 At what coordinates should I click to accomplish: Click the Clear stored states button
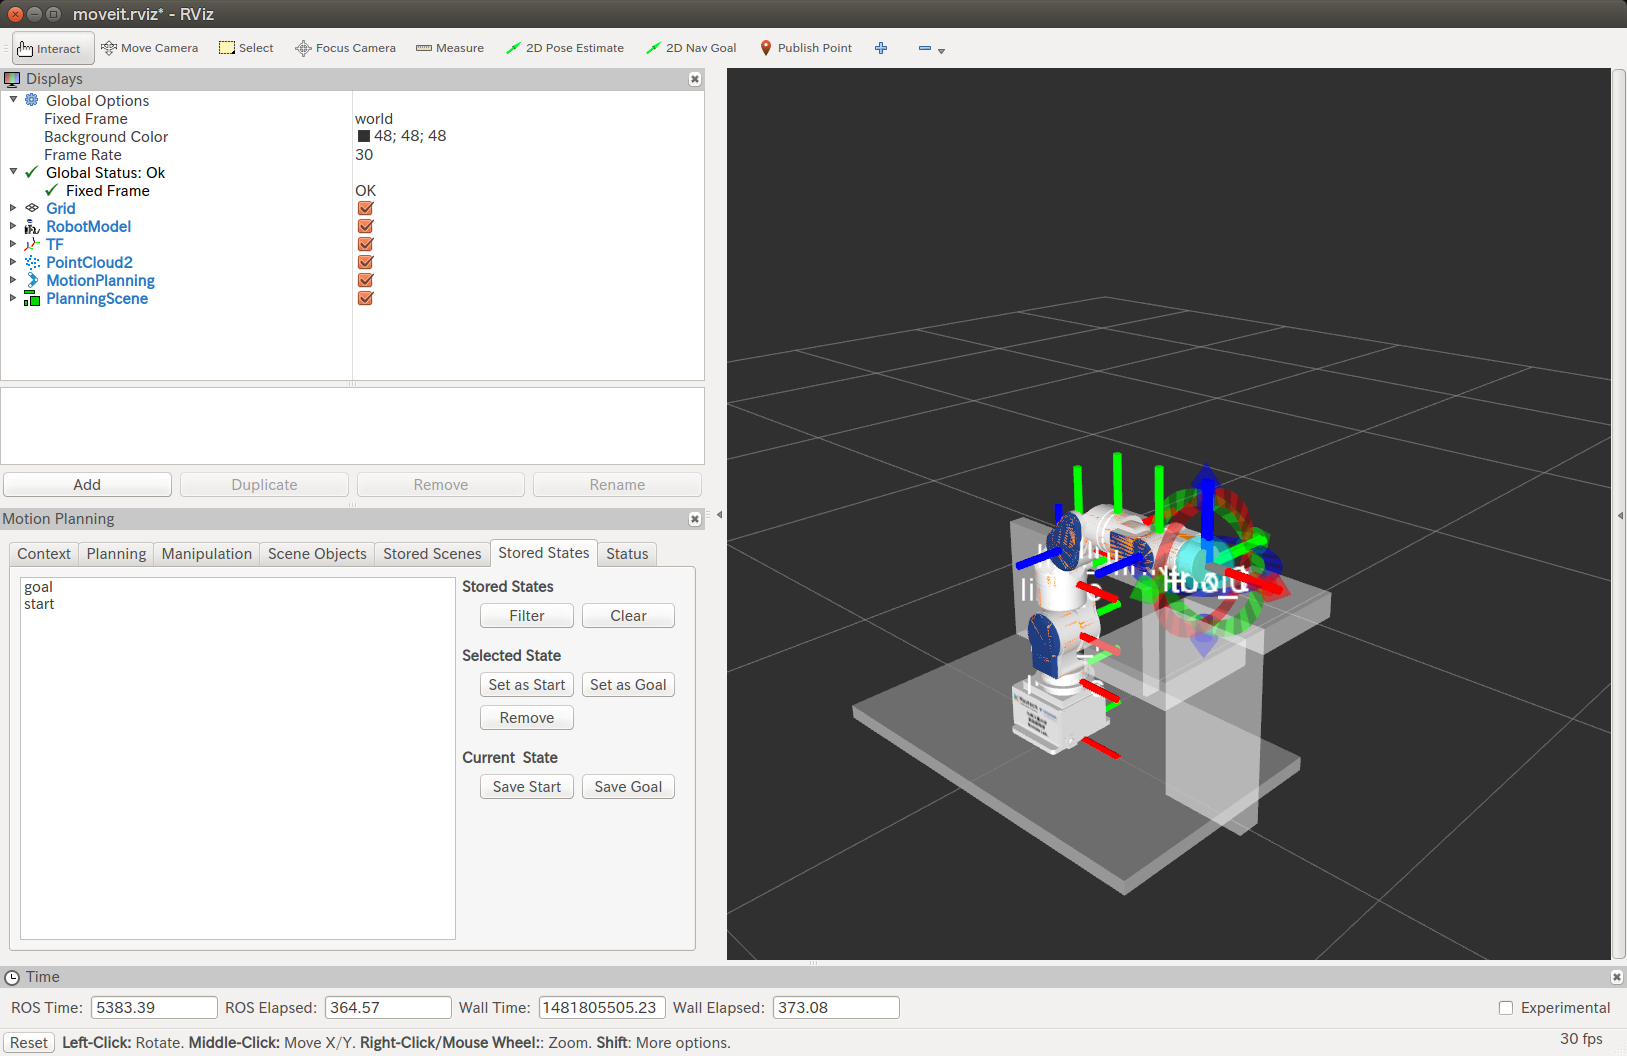(x=629, y=616)
